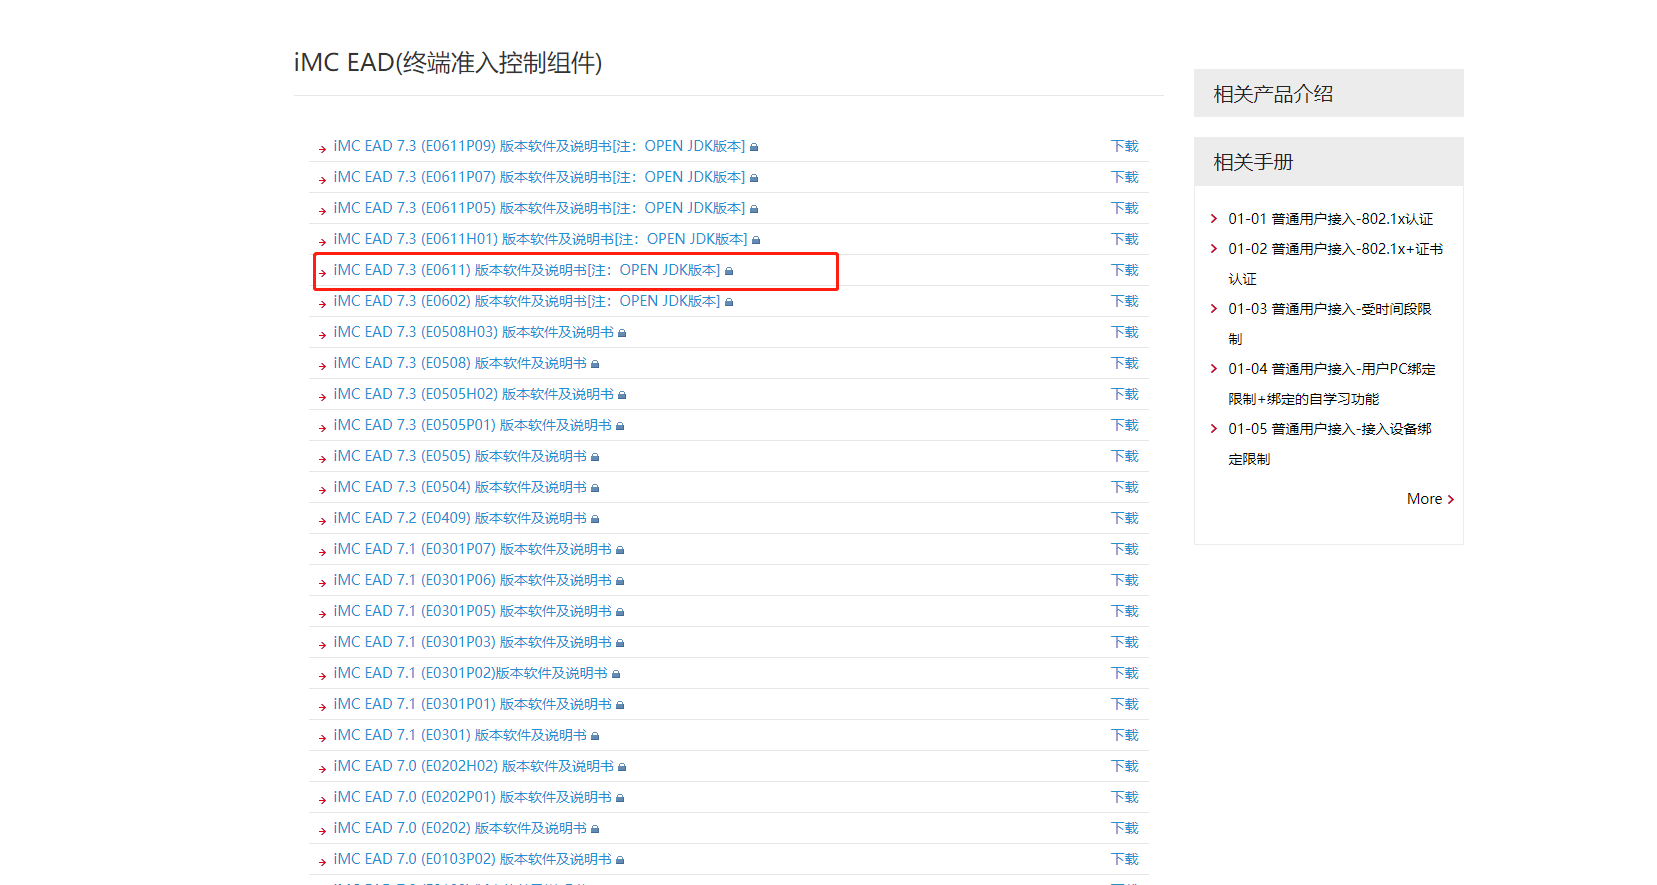This screenshot has height=885, width=1657.
Task: Open iMC EAD 7.1 (E0301P01) software link
Action: (x=473, y=704)
